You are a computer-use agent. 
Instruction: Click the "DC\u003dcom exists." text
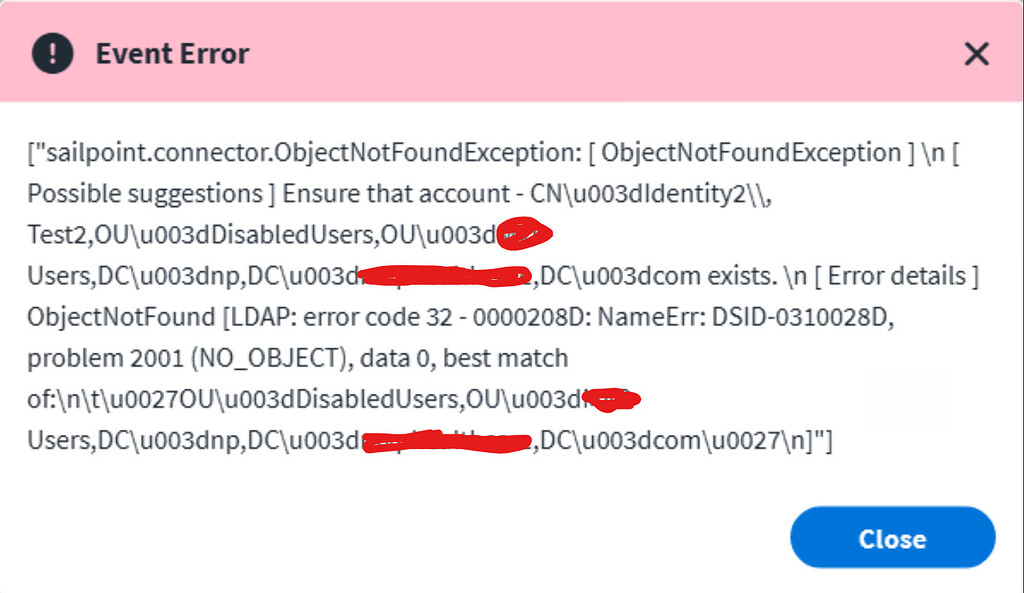coord(631,275)
